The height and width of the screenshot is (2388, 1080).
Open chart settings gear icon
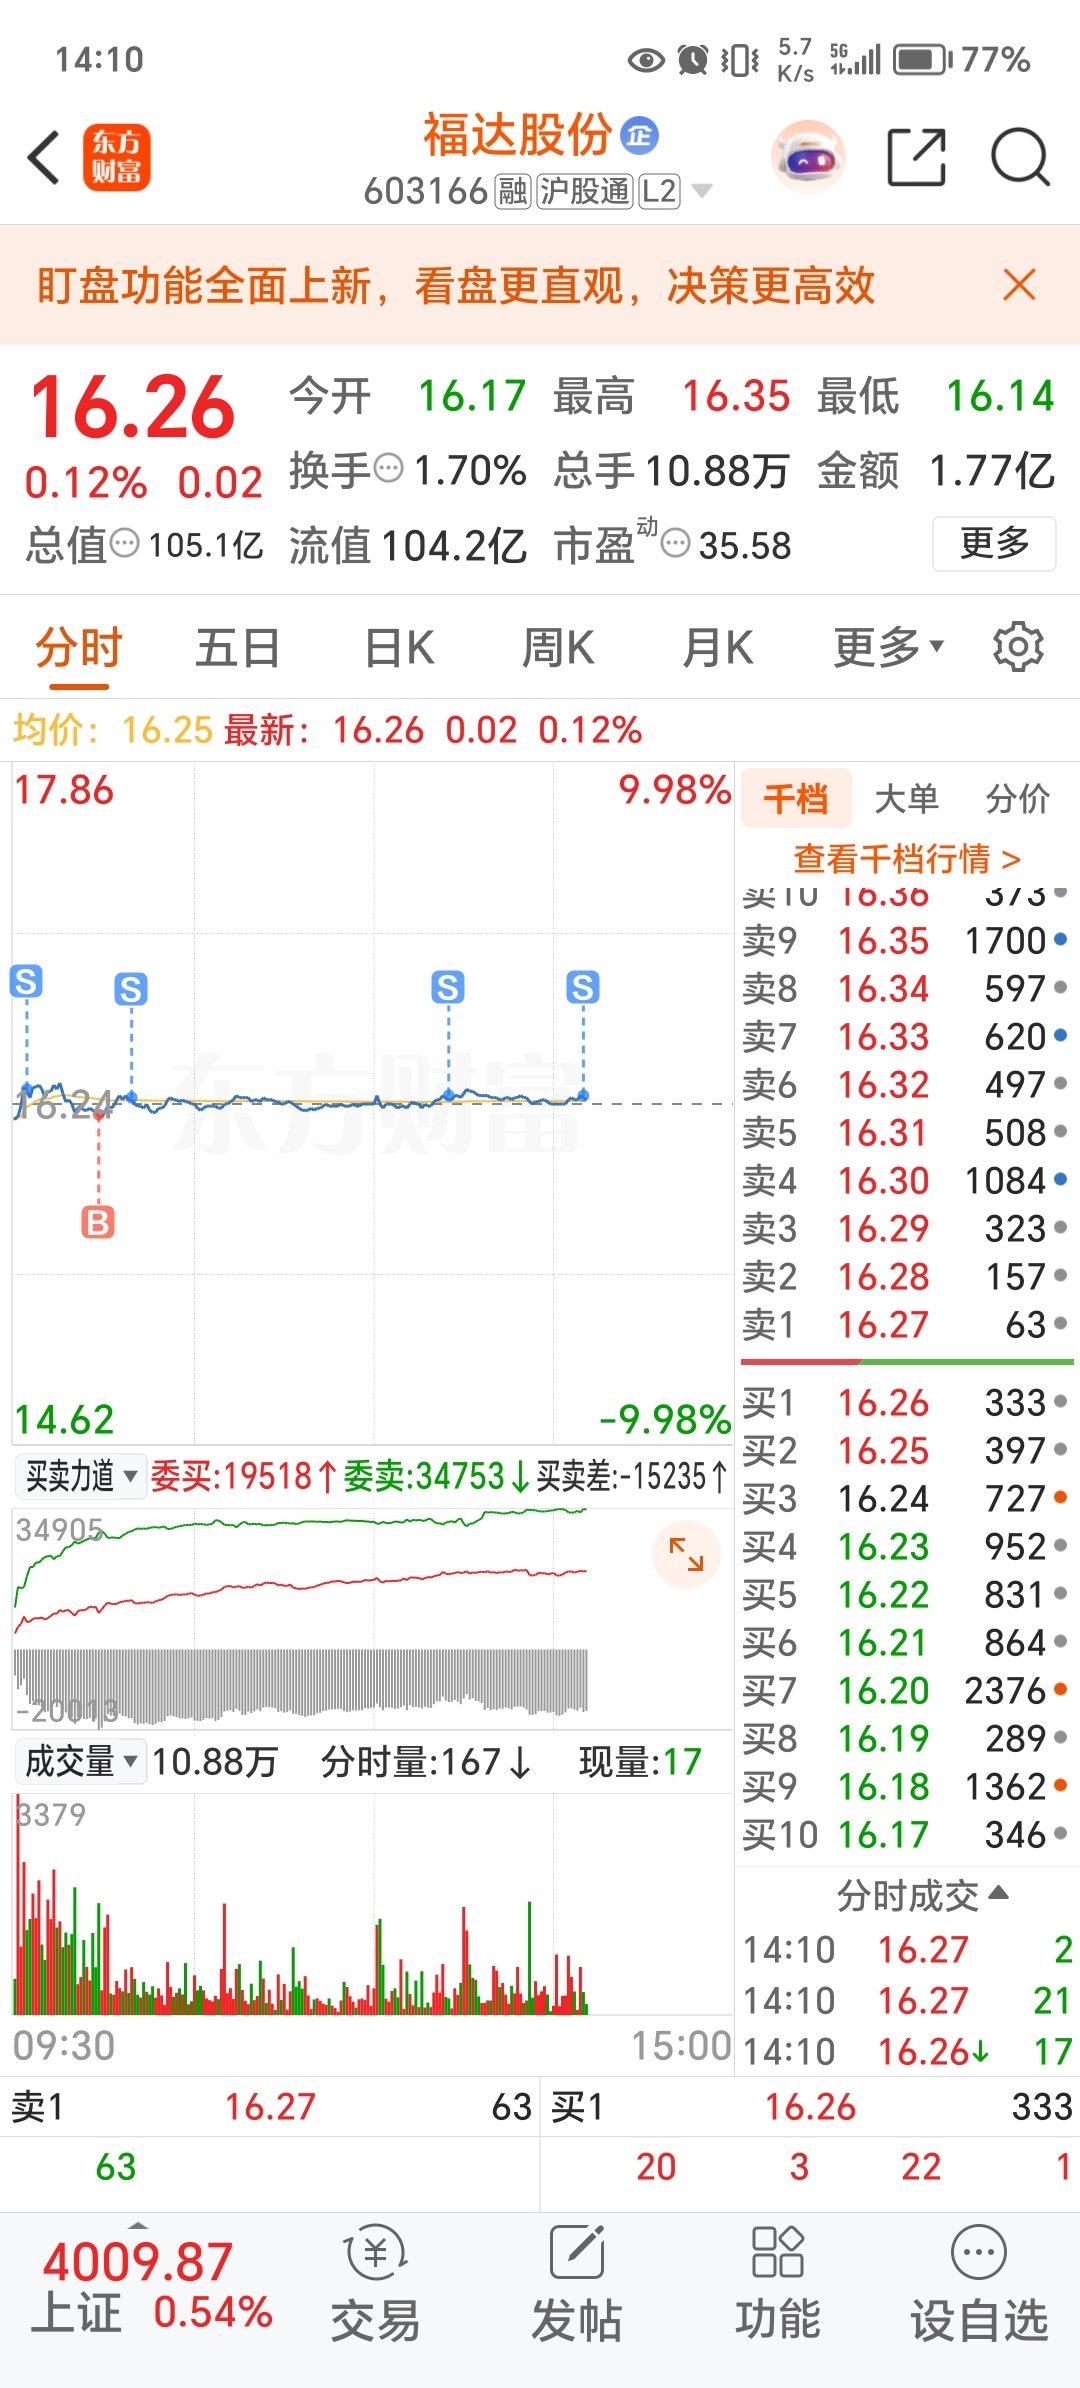click(1018, 647)
